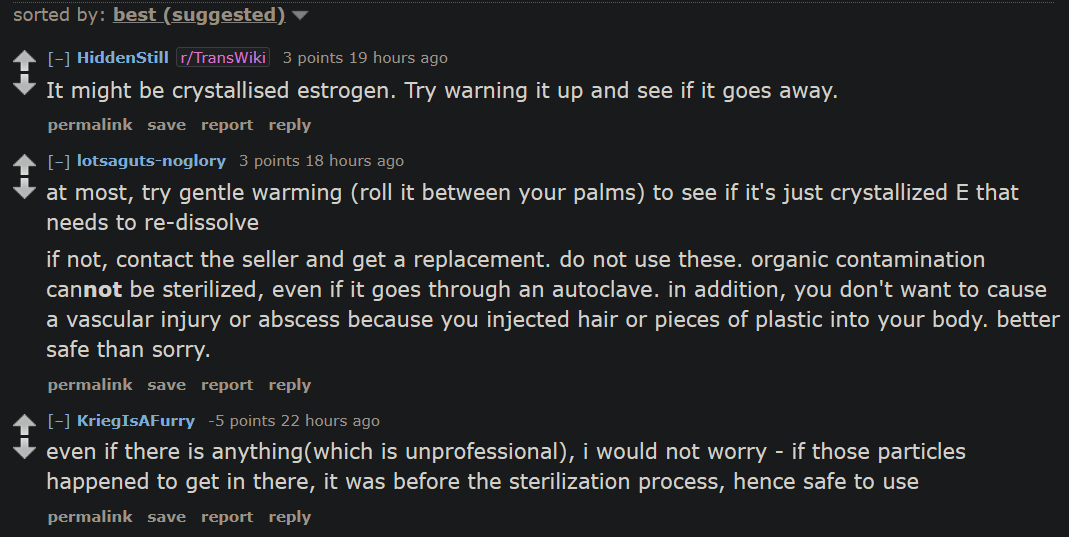Reply to HiddenStill's comment
This screenshot has height=537, width=1069.
pyautogui.click(x=290, y=125)
